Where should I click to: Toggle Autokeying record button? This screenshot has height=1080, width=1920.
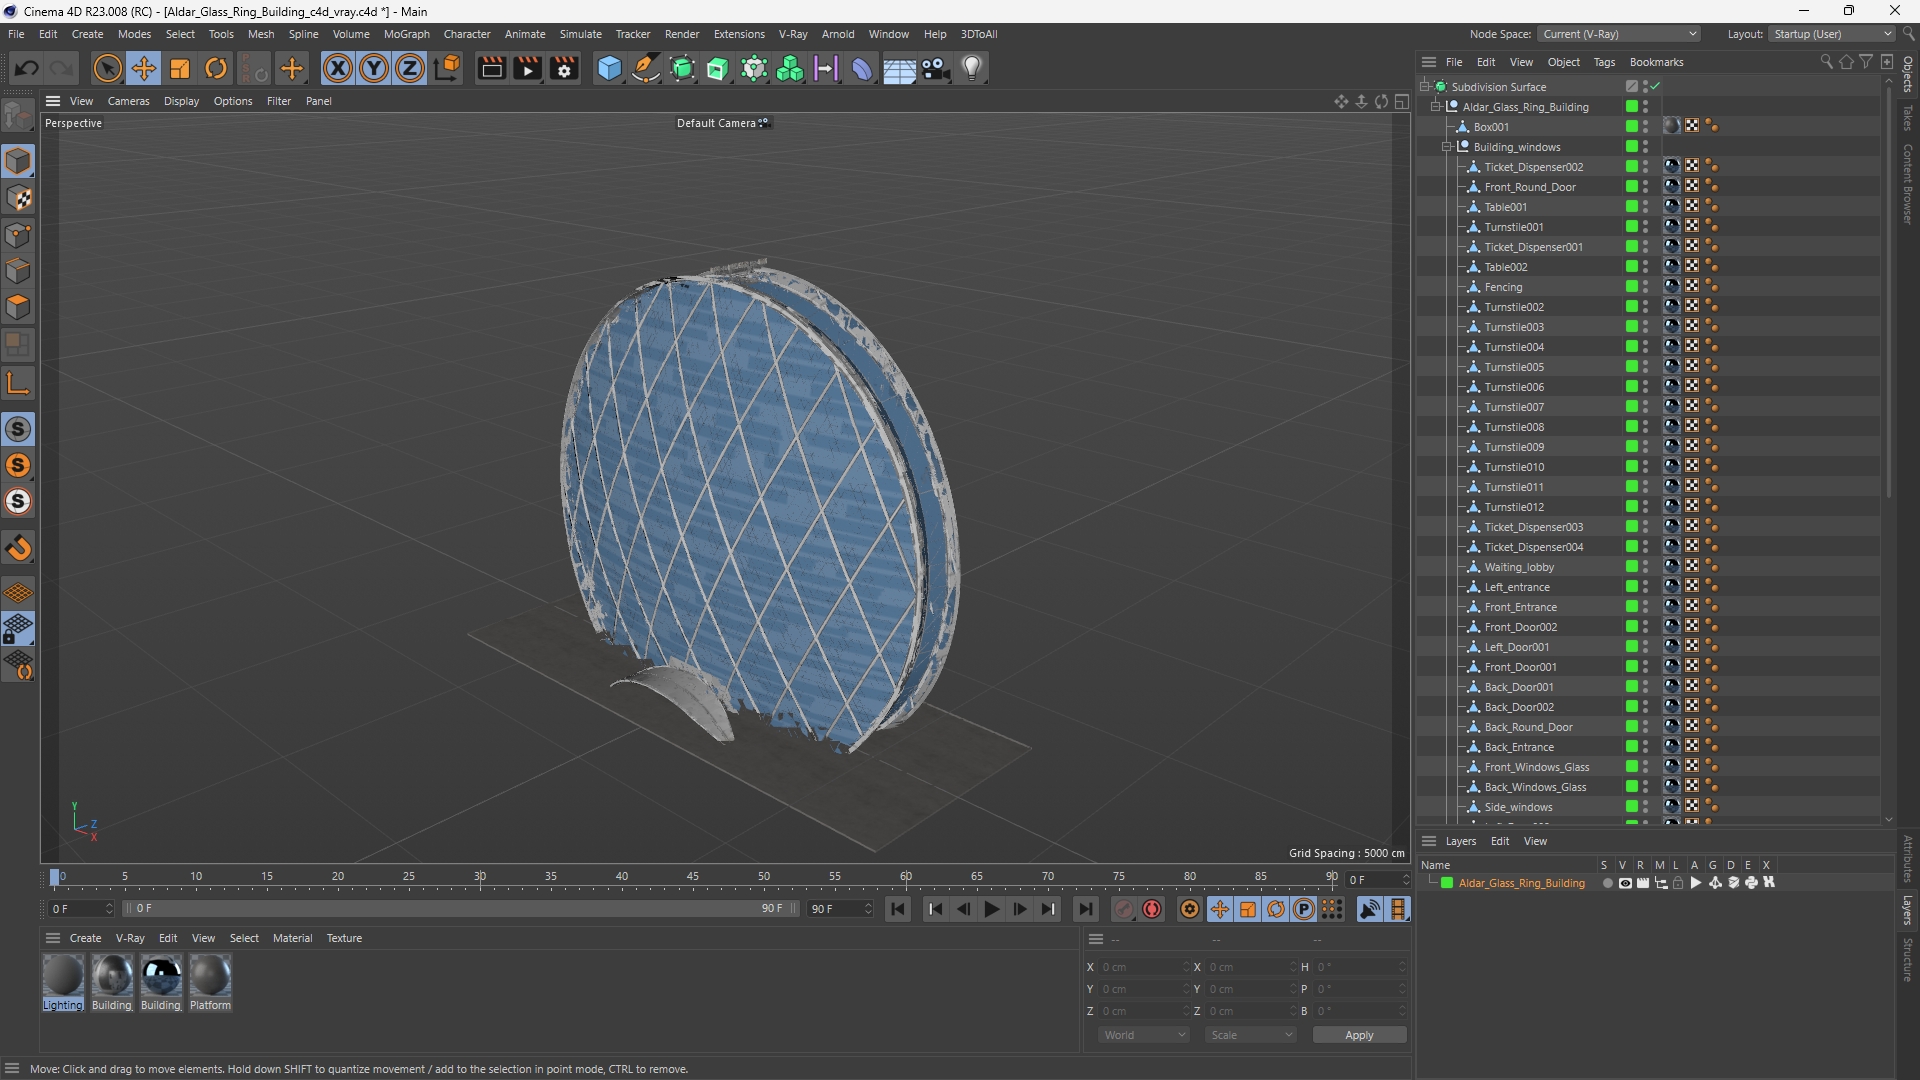(x=1153, y=909)
